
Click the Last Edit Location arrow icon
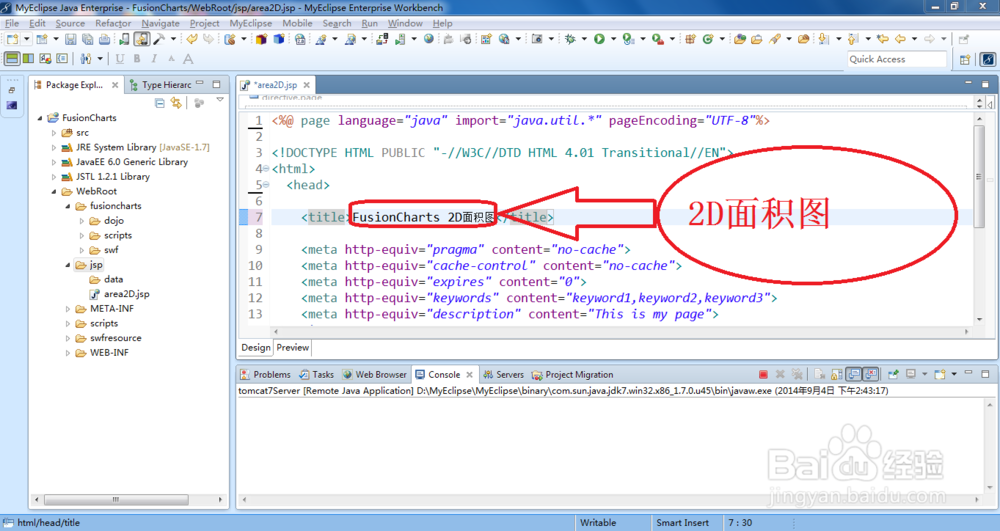tap(883, 39)
